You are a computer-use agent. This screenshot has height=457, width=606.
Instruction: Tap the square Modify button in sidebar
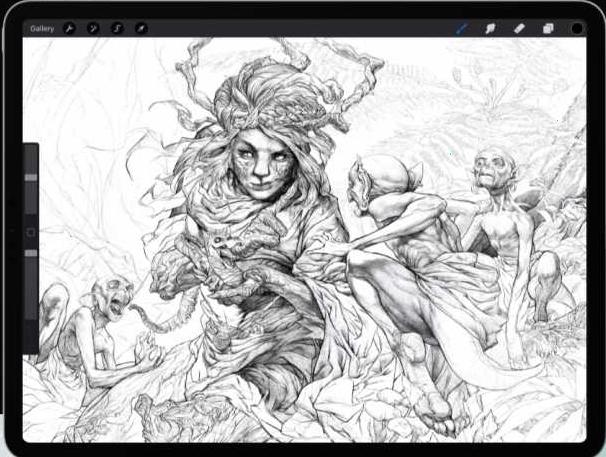tap(31, 232)
